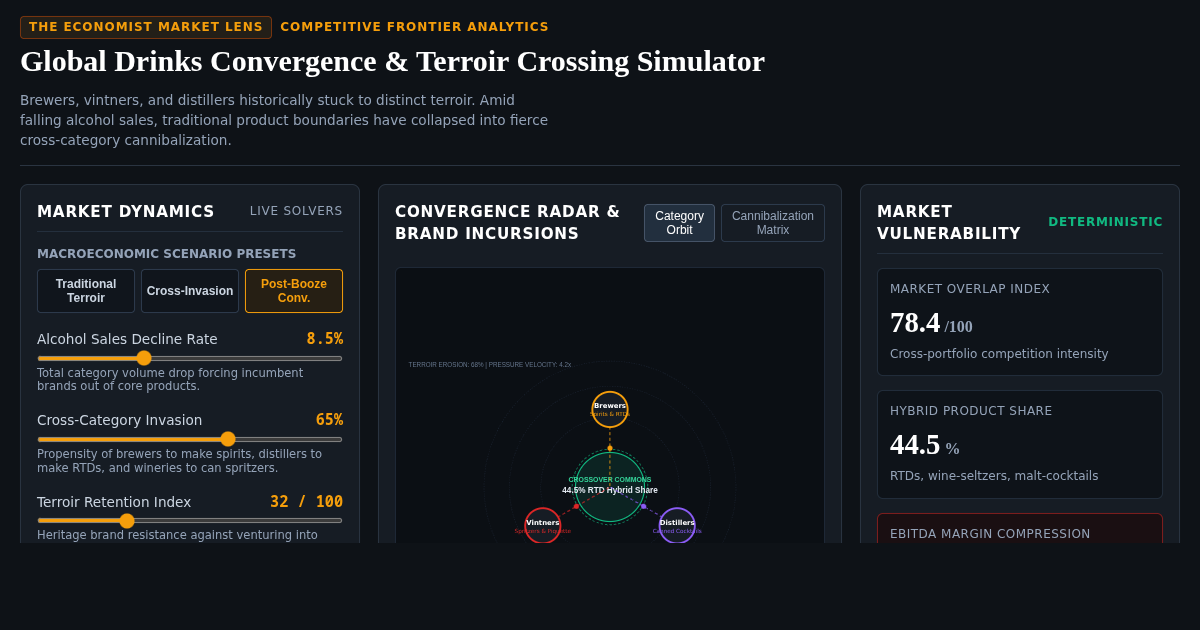
Task: Adjust the Cross-Category Invasion slider
Action: tap(190, 439)
